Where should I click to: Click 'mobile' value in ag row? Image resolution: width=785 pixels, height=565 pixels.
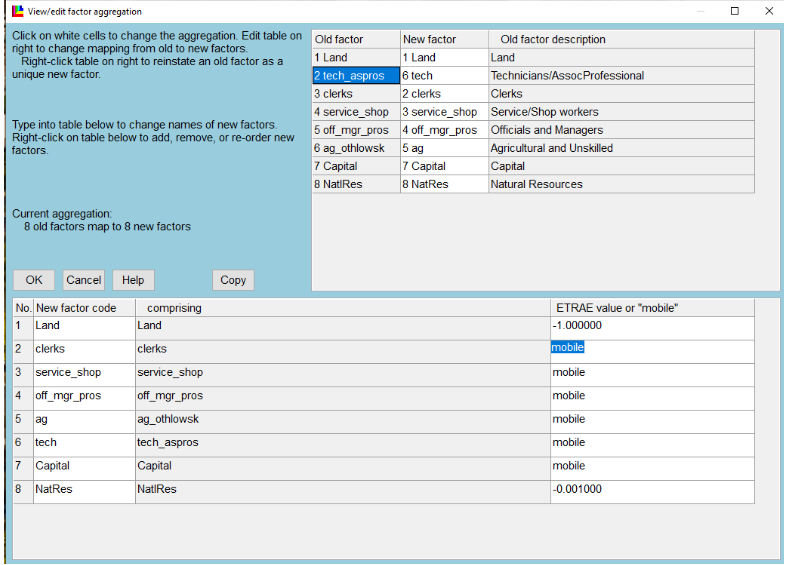(x=652, y=421)
